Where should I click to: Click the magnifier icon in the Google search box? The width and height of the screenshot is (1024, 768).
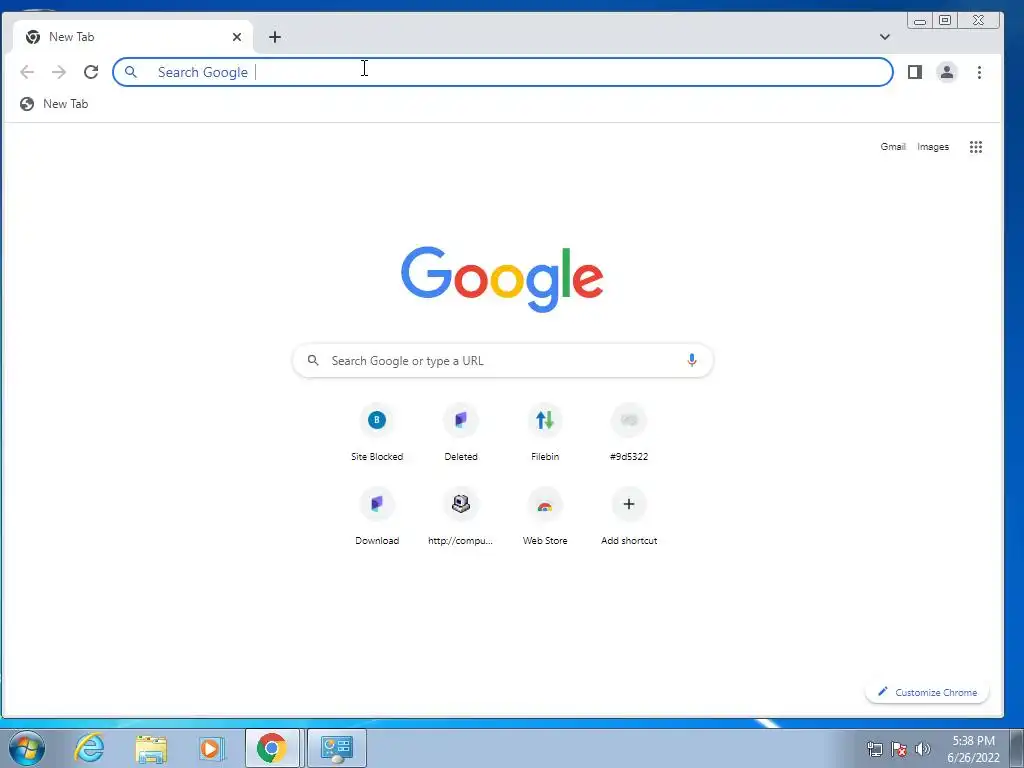point(313,360)
